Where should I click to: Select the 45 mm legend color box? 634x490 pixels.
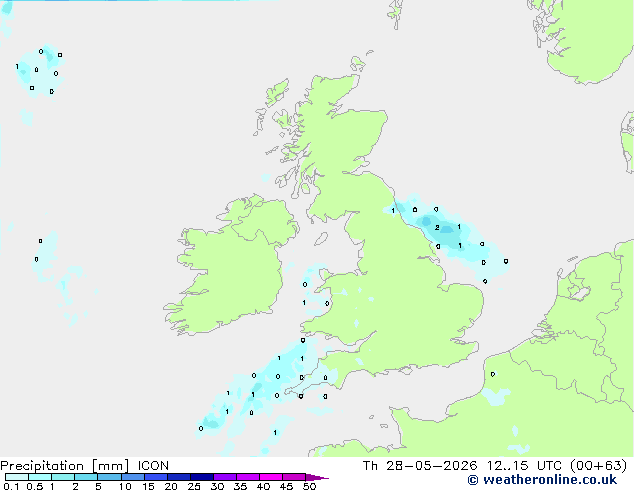click(x=294, y=477)
